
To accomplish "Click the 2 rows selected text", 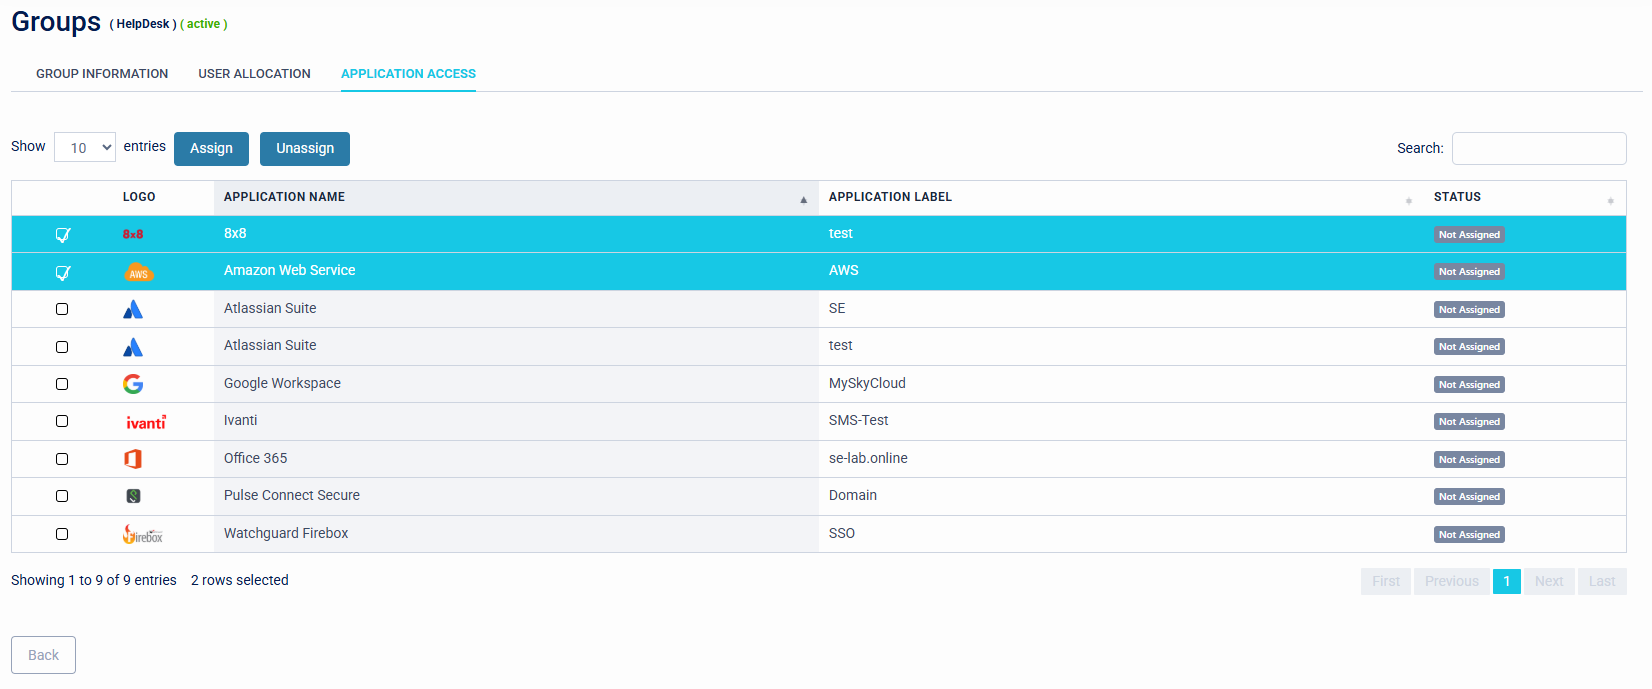I will coord(240,580).
